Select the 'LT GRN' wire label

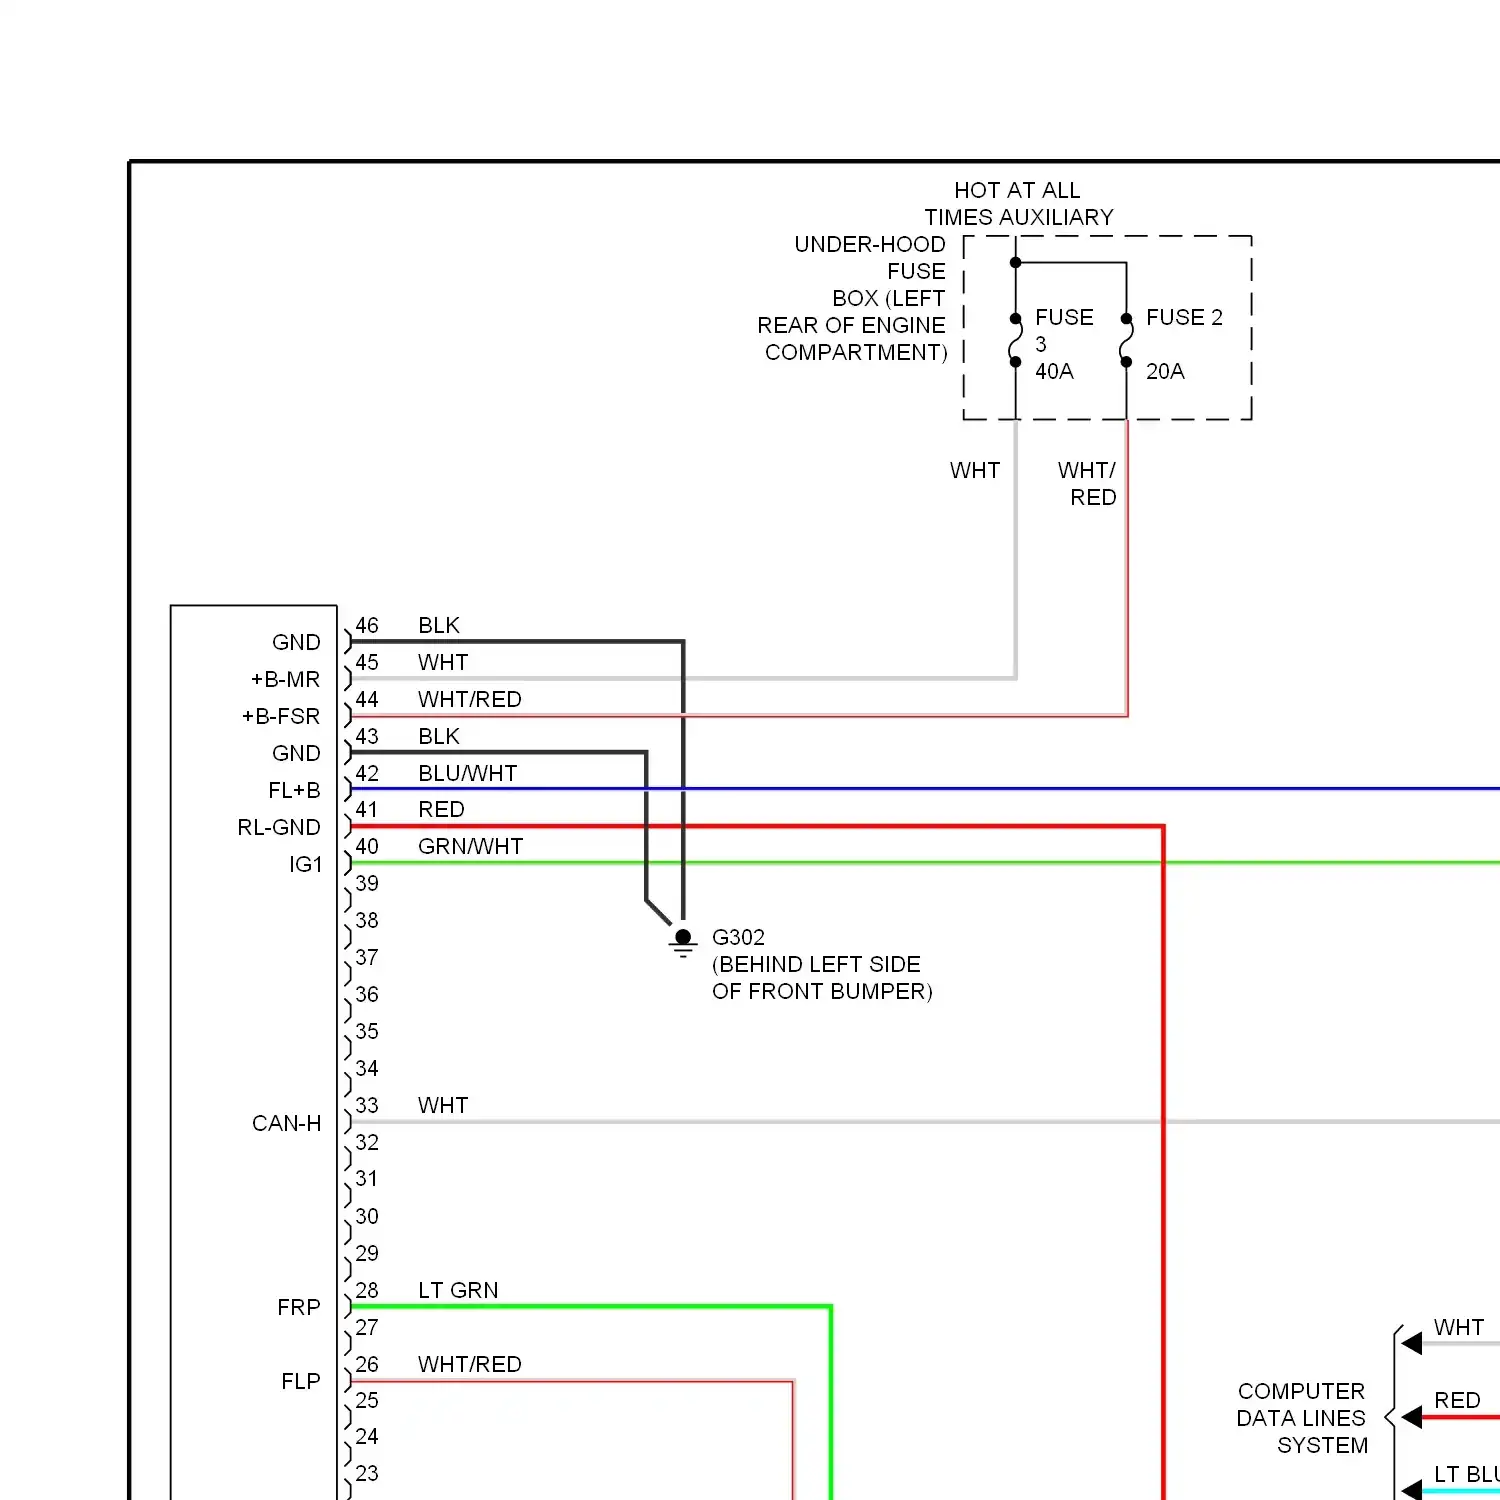coord(458,1290)
